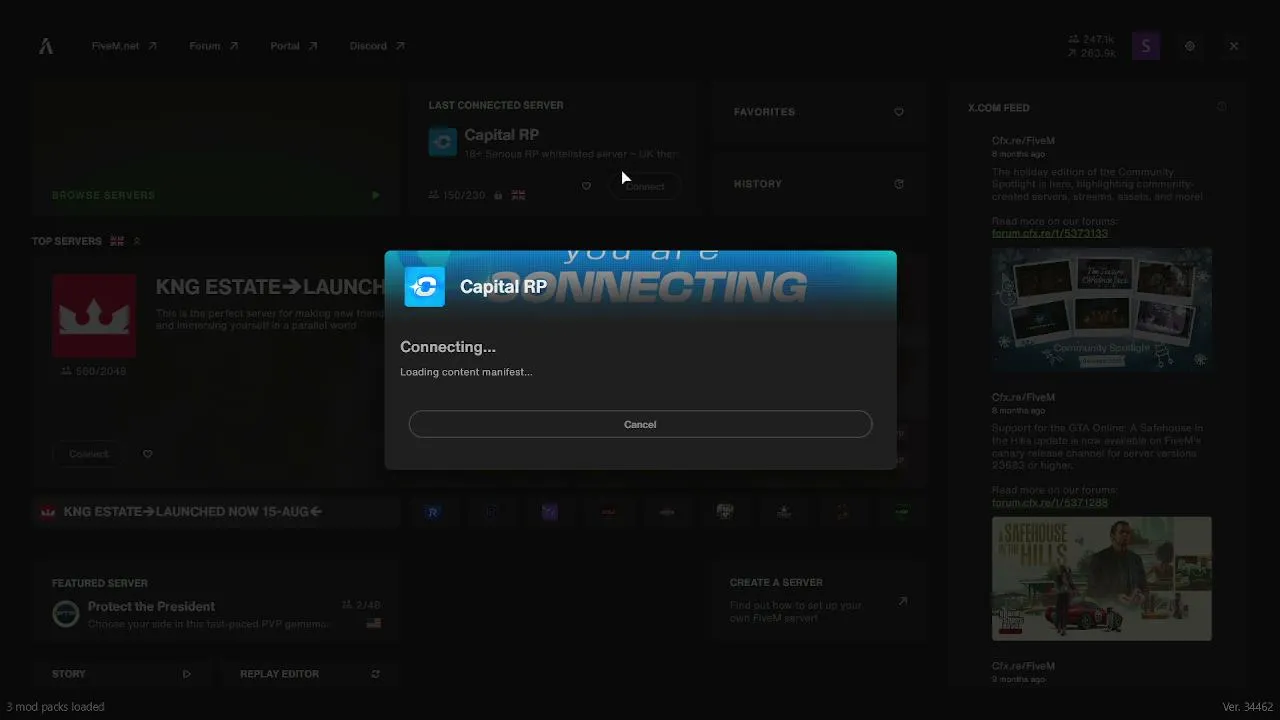This screenshot has height=720, width=1280.
Task: Close the FiveM launcher with the X icon
Action: 1234,46
